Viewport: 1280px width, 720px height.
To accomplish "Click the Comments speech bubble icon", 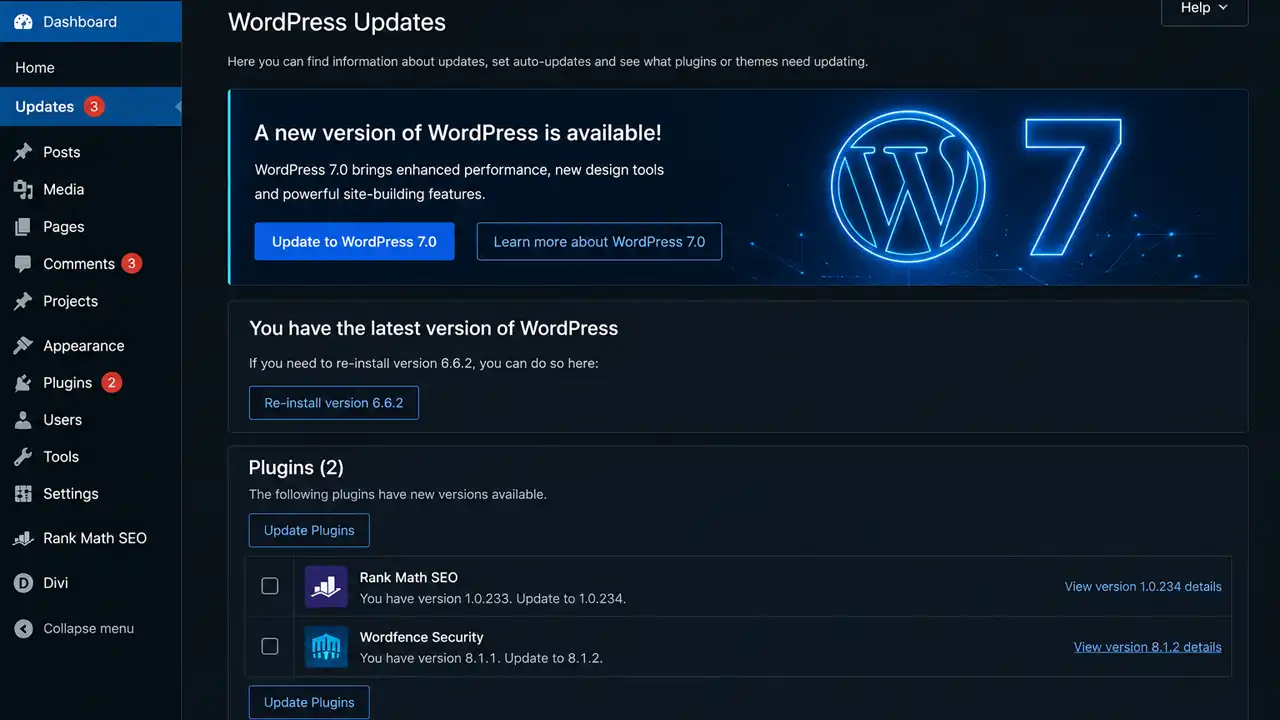I will coord(23,264).
